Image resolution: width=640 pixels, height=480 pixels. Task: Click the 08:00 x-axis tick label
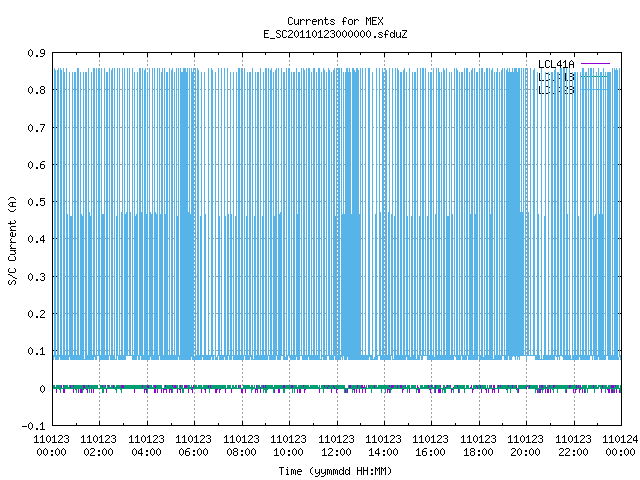241,452
